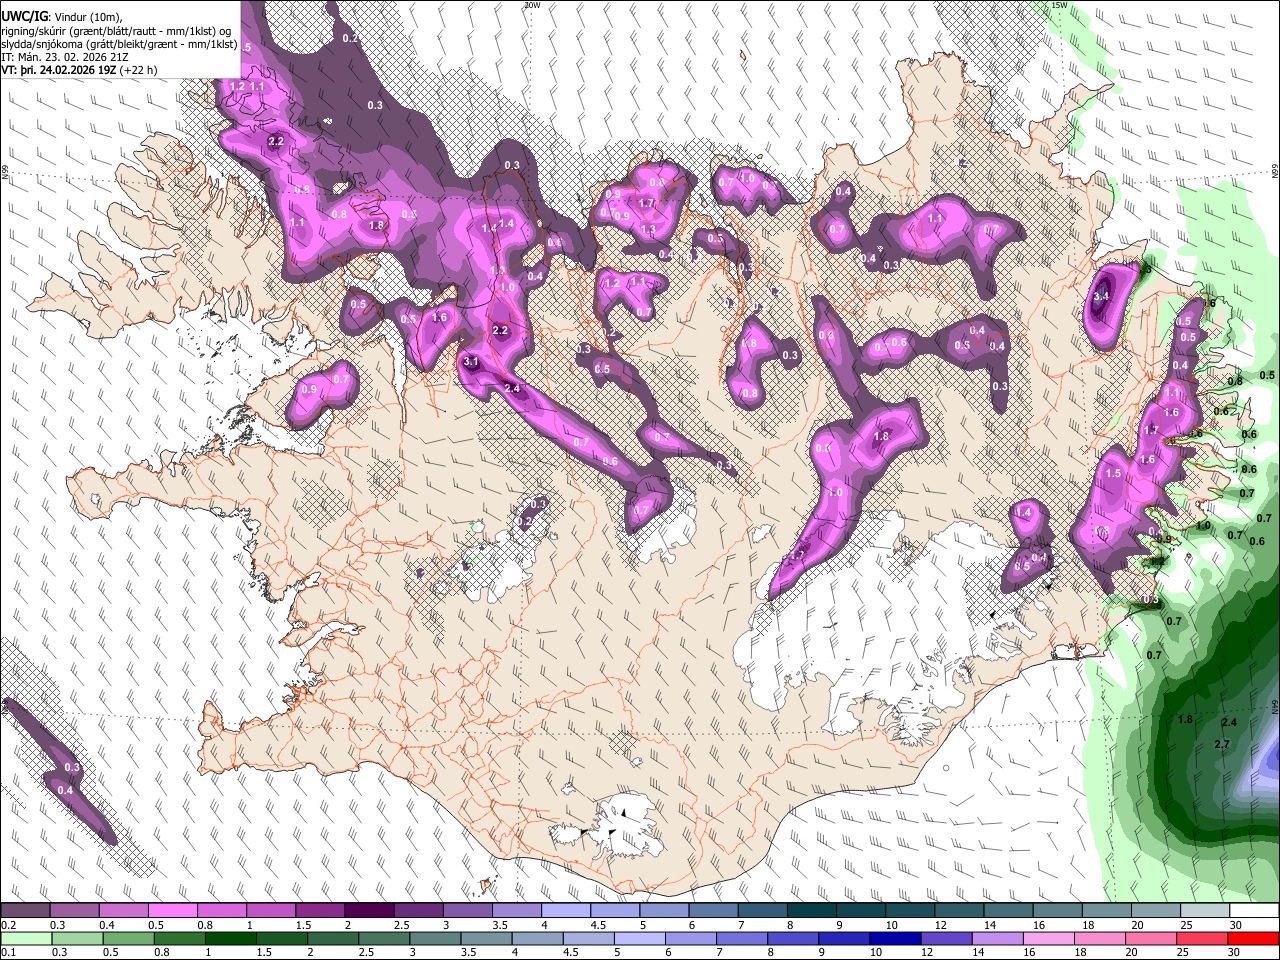1280x960 pixels.
Task: Click the '3.1' snowfall value label
Action: click(x=472, y=362)
